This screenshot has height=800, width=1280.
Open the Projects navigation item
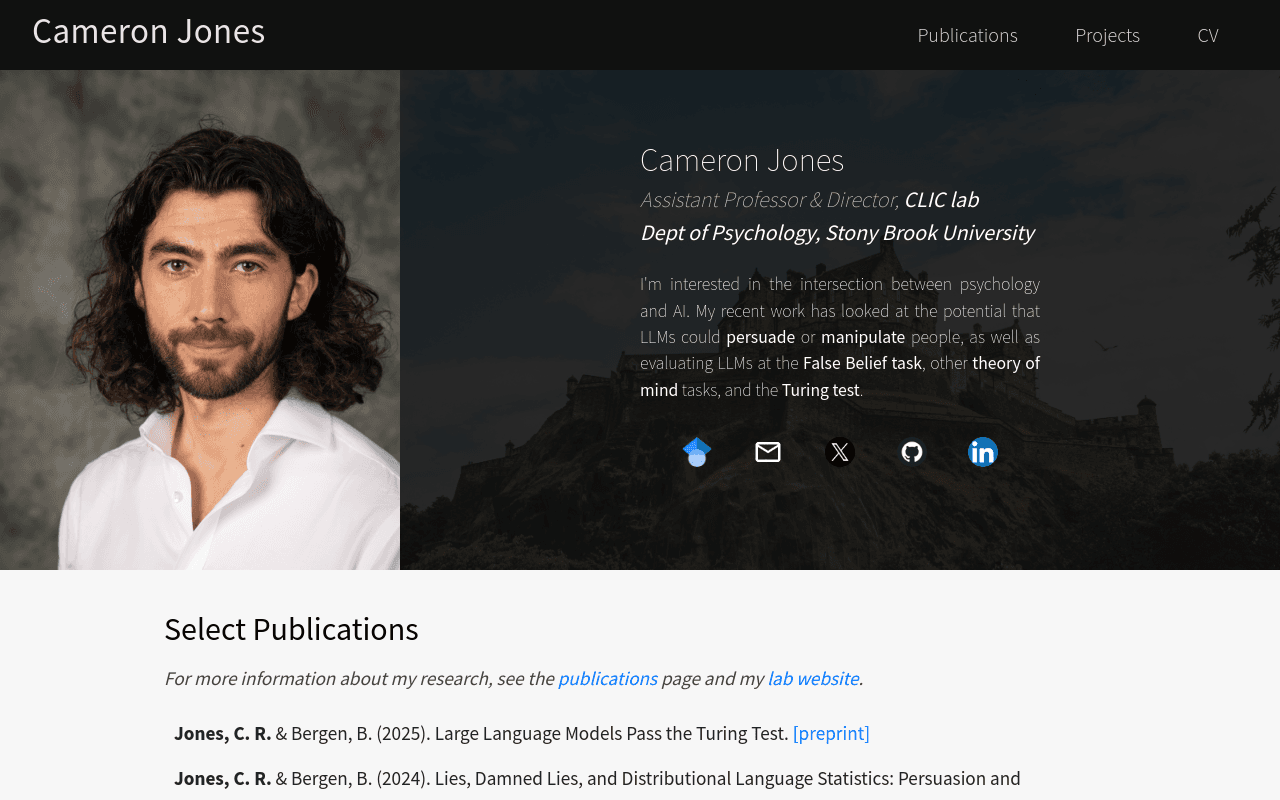tap(1107, 35)
